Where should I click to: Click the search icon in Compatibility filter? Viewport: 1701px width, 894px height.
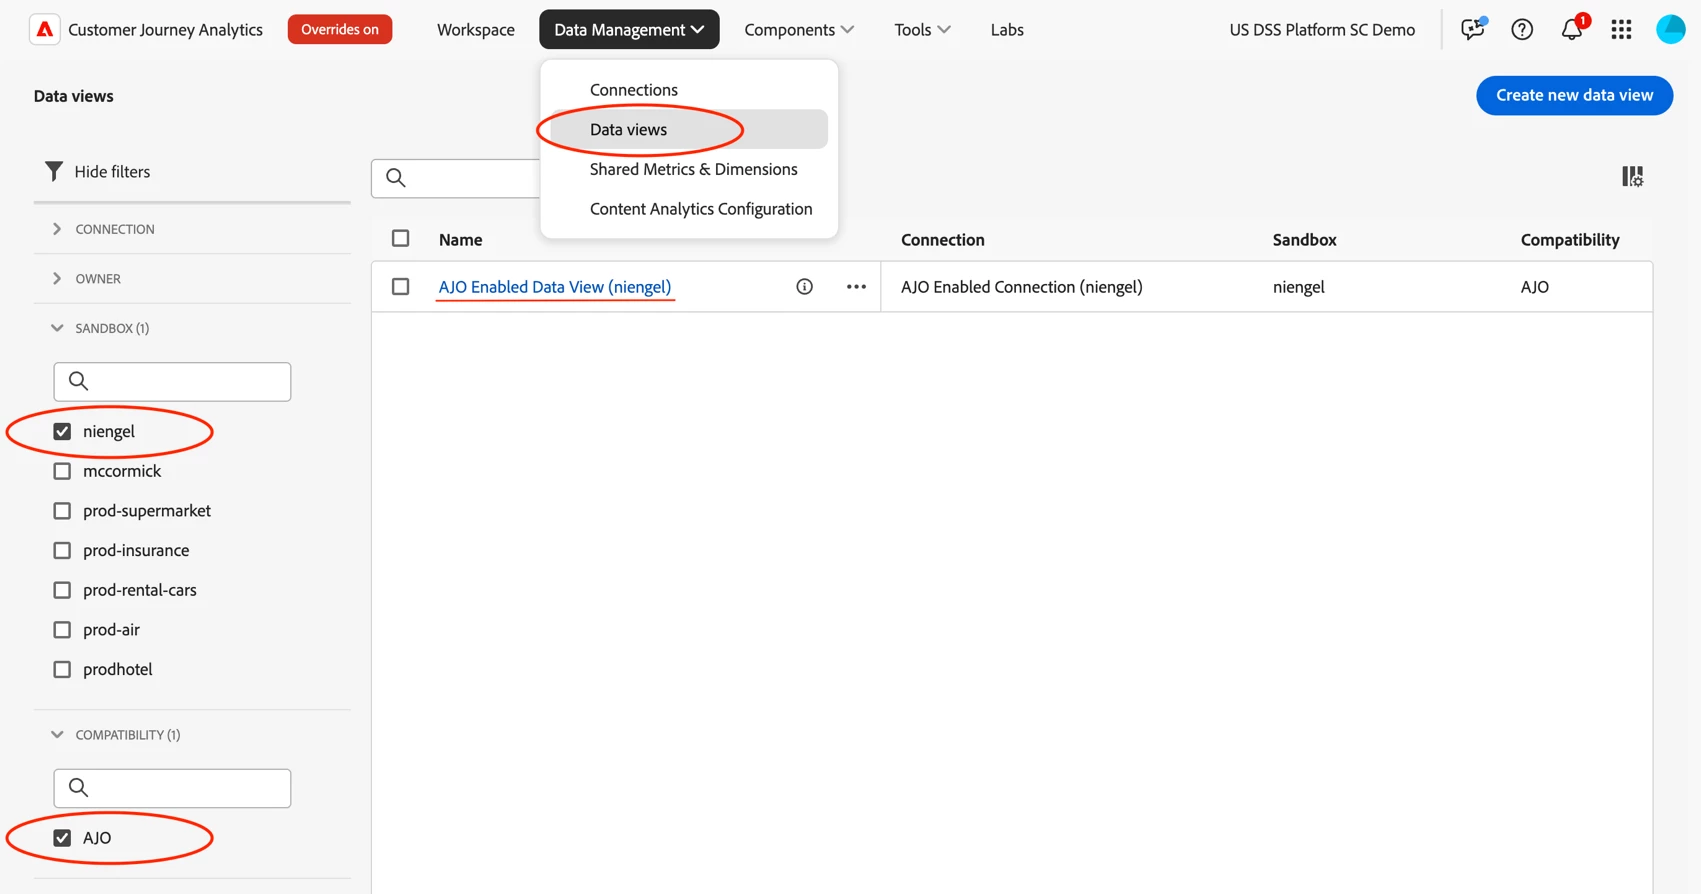coord(78,788)
